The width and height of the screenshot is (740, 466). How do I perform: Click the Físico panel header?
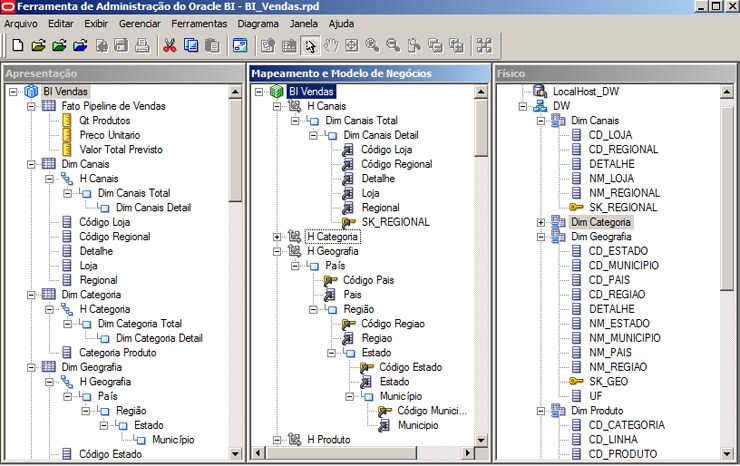click(615, 73)
